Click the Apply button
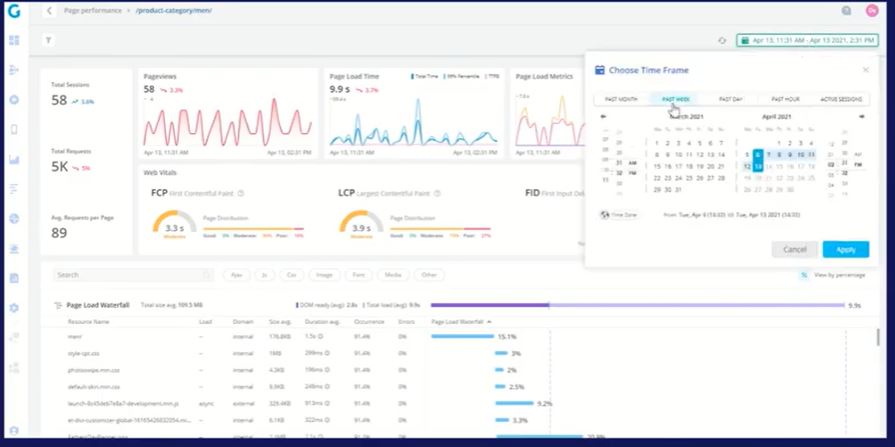This screenshot has height=447, width=895. pyautogui.click(x=845, y=249)
